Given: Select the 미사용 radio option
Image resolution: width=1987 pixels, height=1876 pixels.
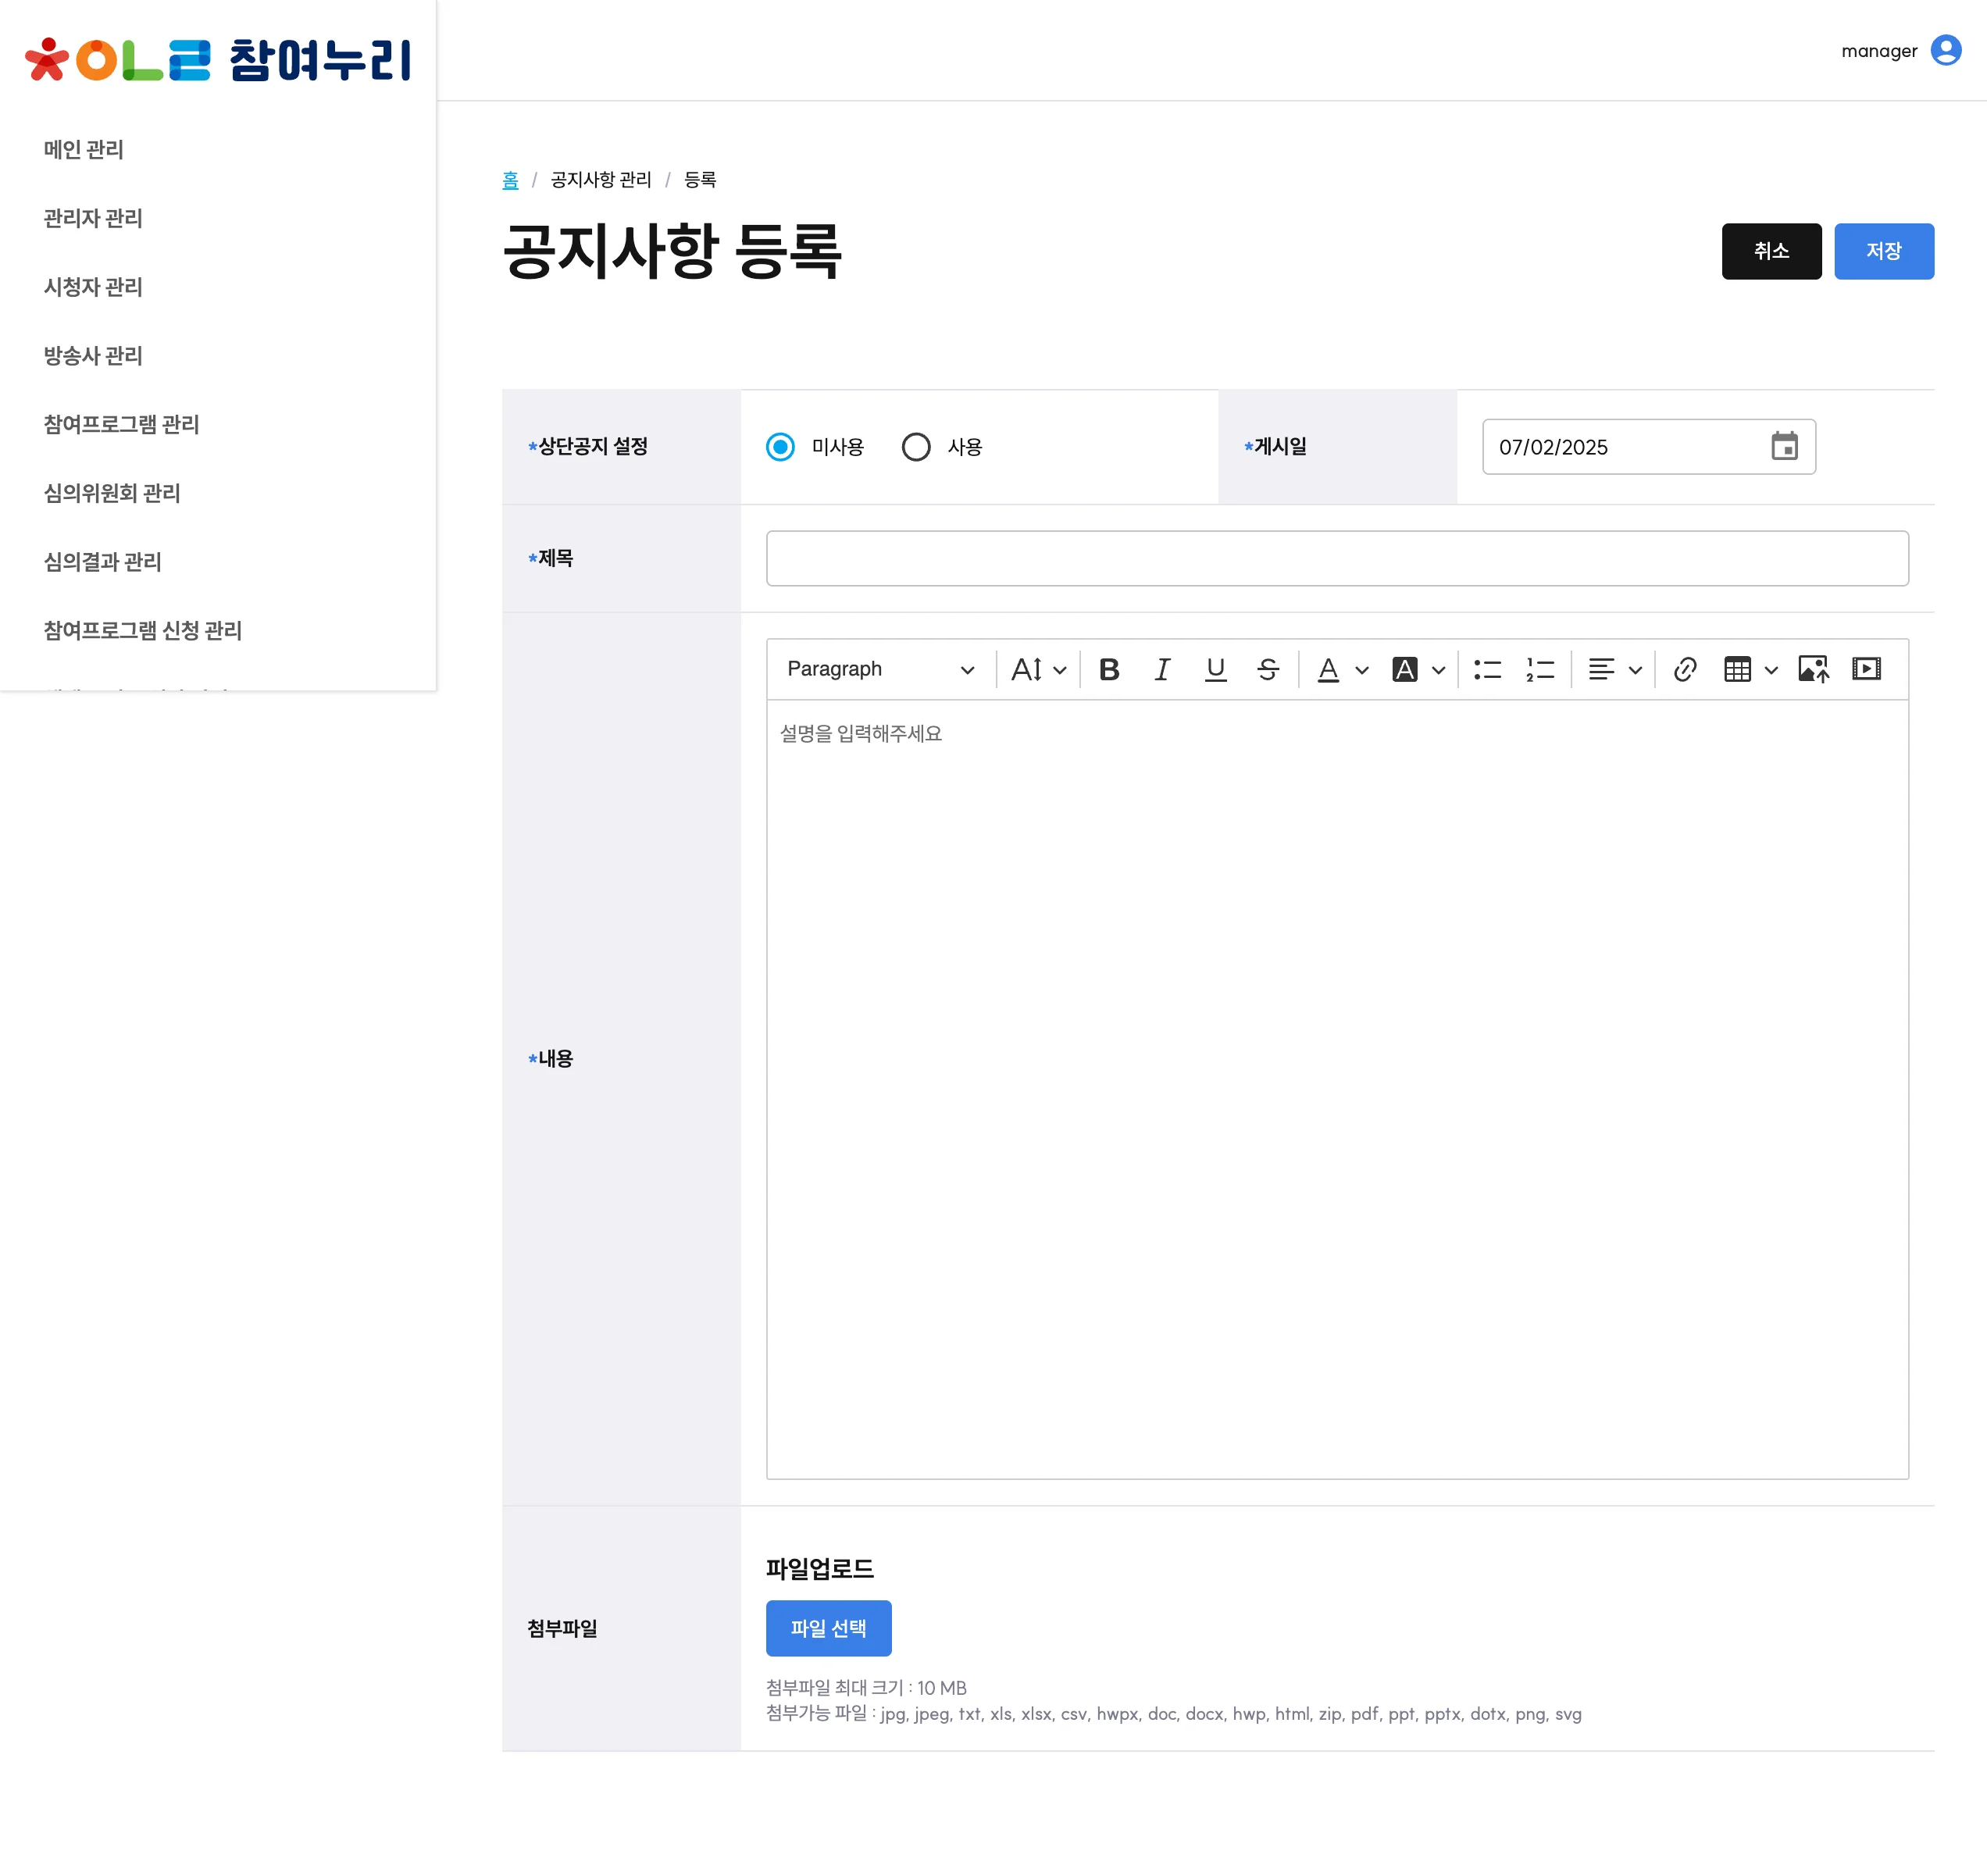Looking at the screenshot, I should [780, 447].
